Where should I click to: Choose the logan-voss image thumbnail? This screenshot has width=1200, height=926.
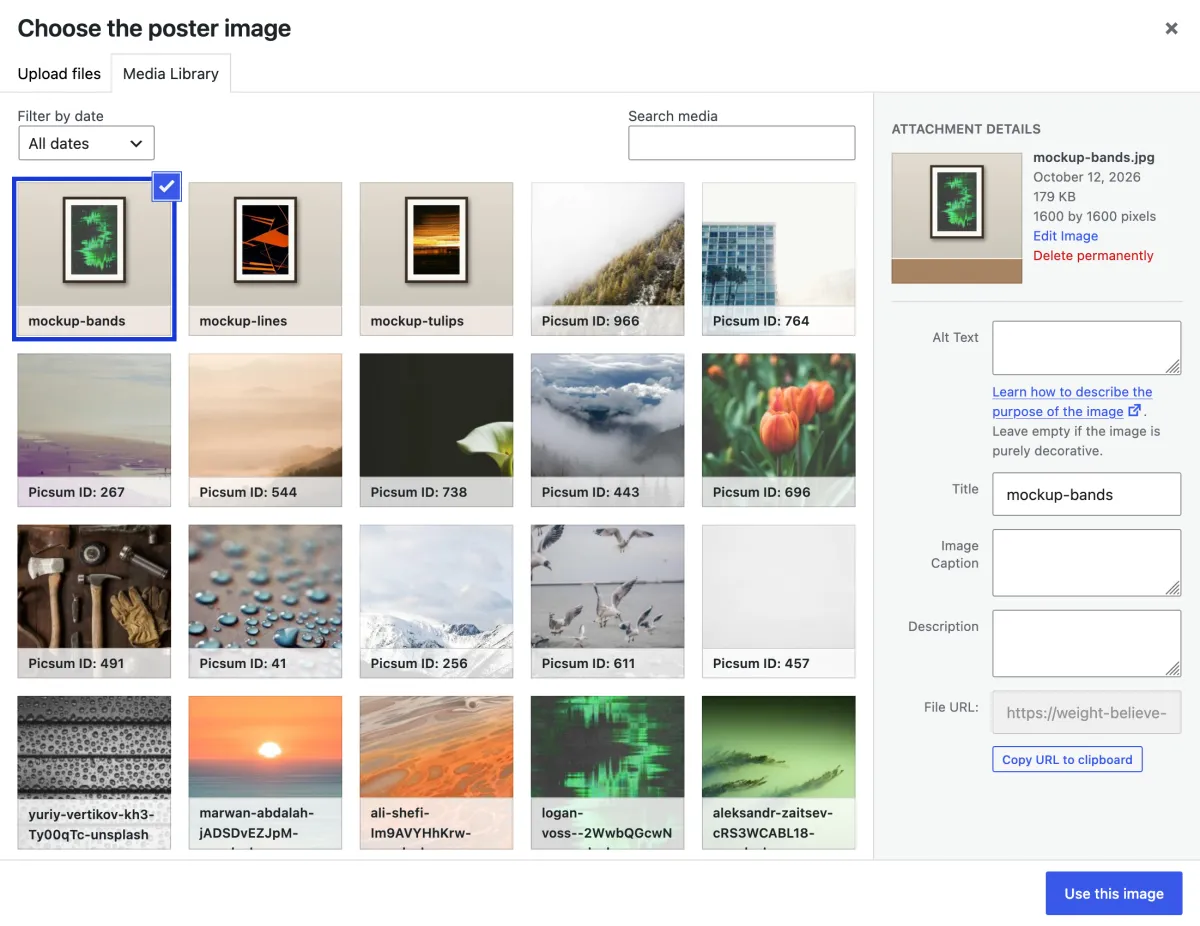[607, 772]
